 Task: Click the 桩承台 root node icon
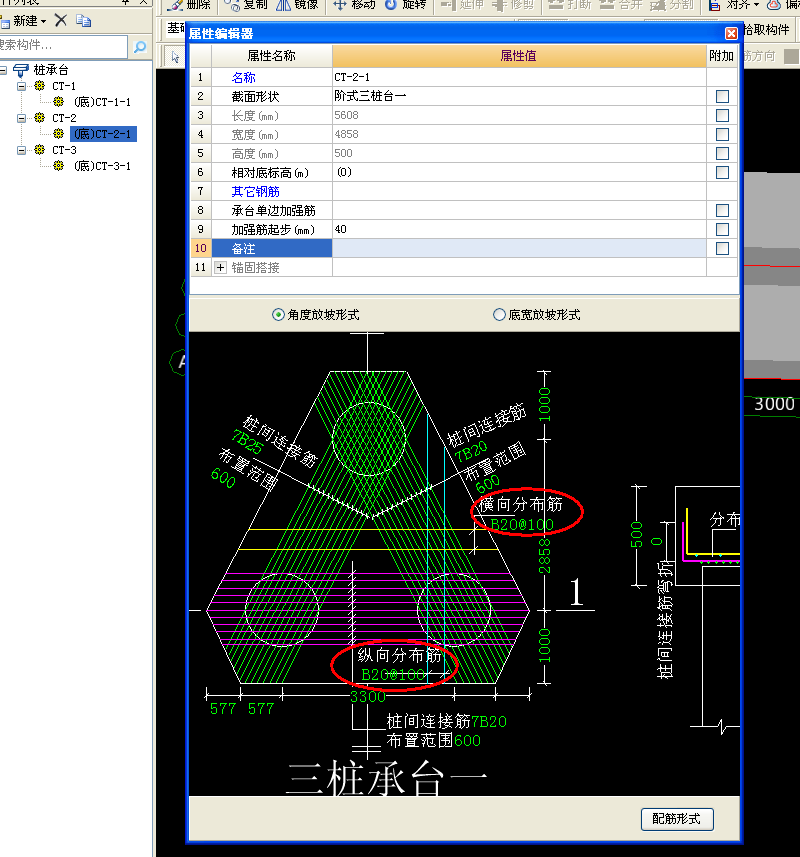point(21,70)
